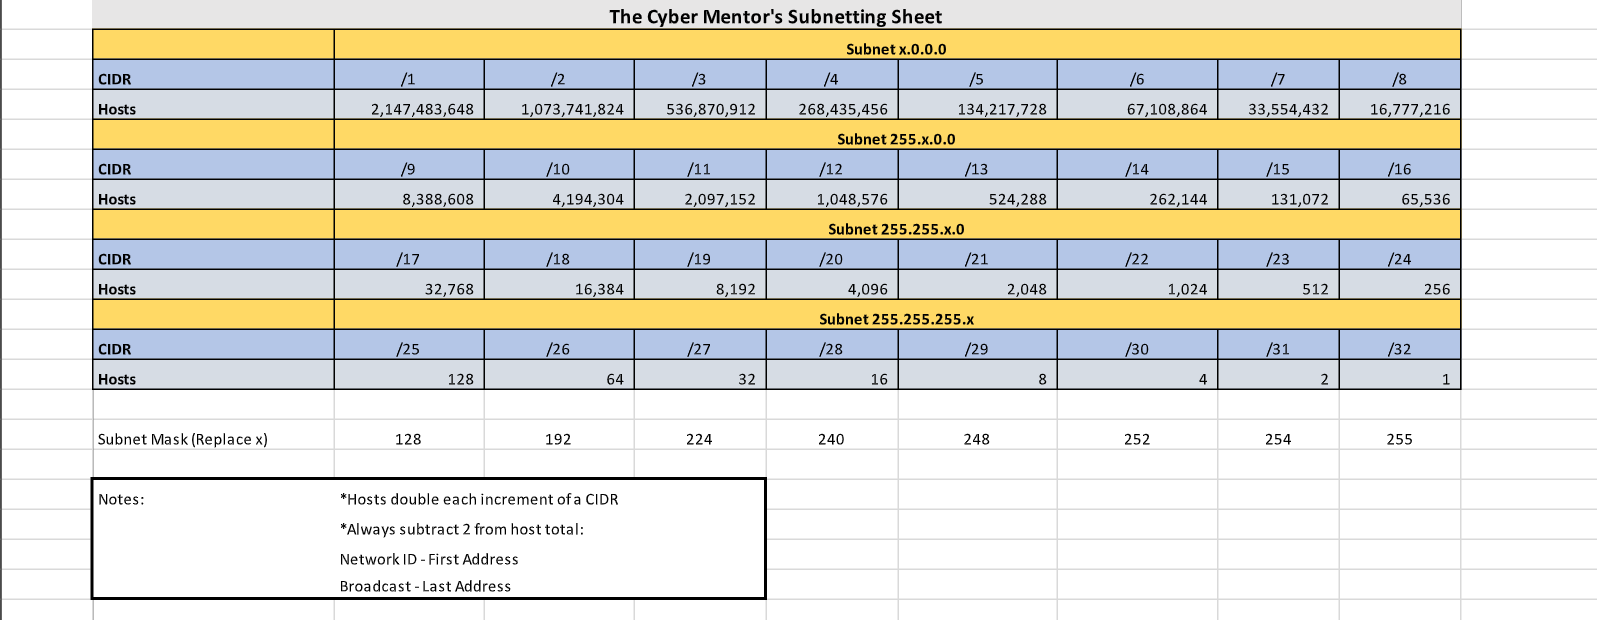Select the /8 CIDR cell
This screenshot has height=620, width=1597.
[1399, 79]
